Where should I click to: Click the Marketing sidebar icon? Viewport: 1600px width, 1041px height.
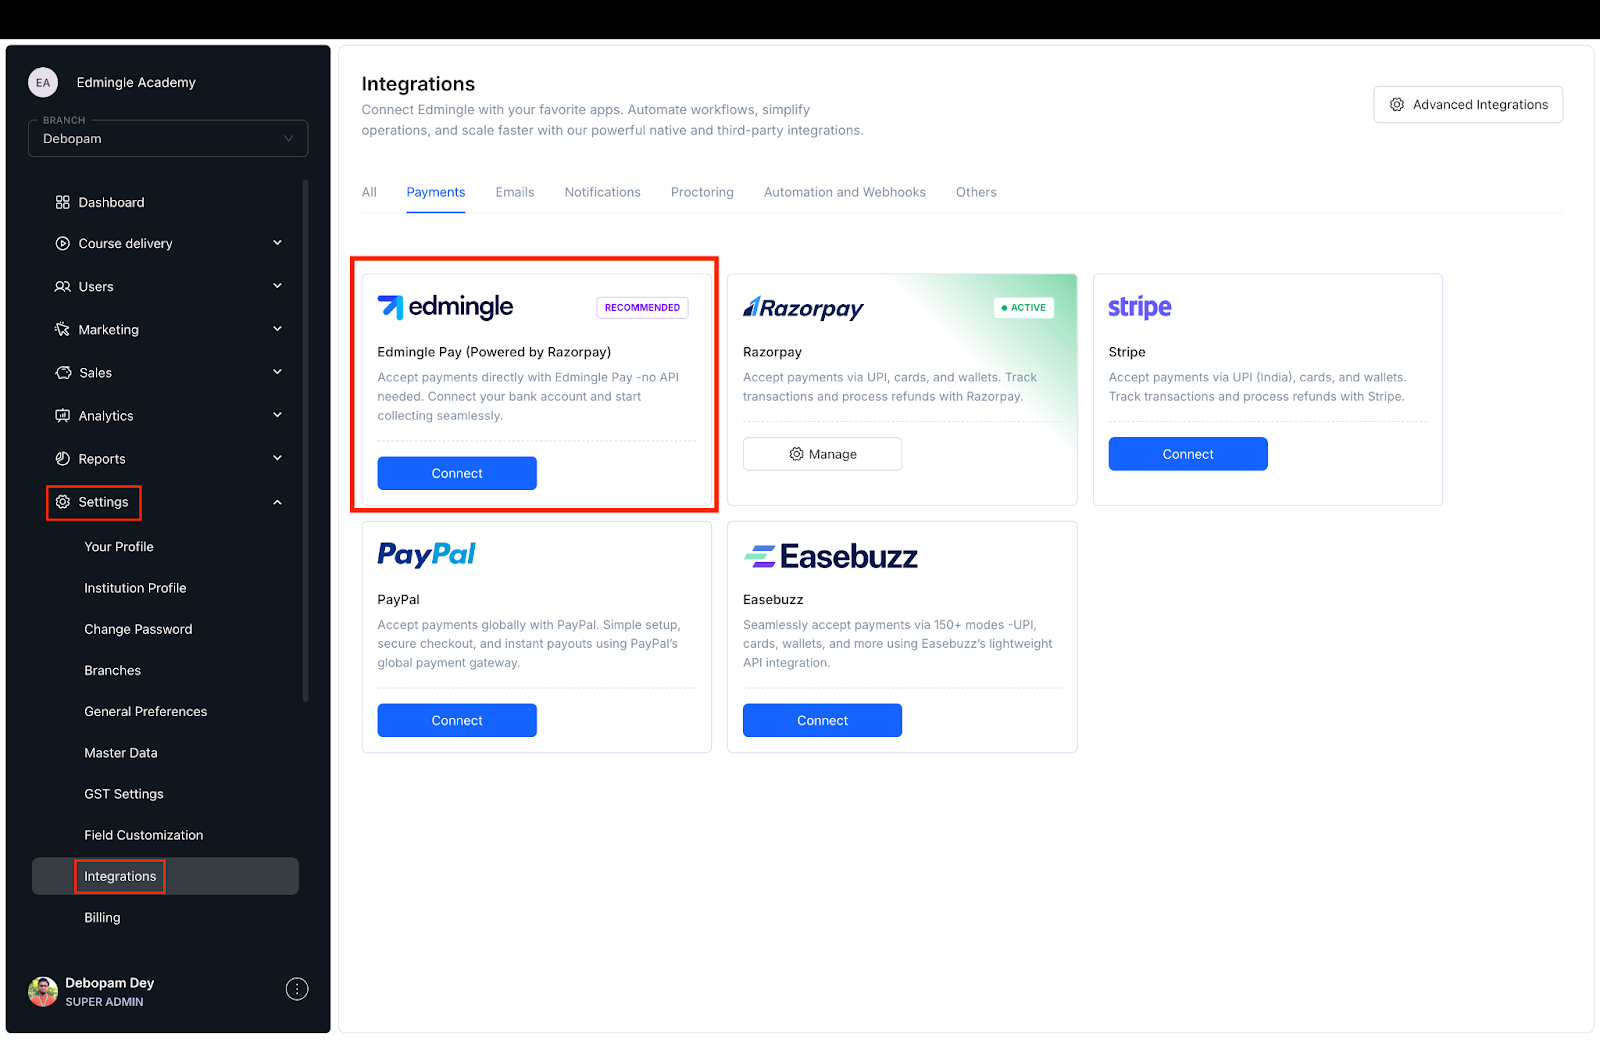point(62,329)
